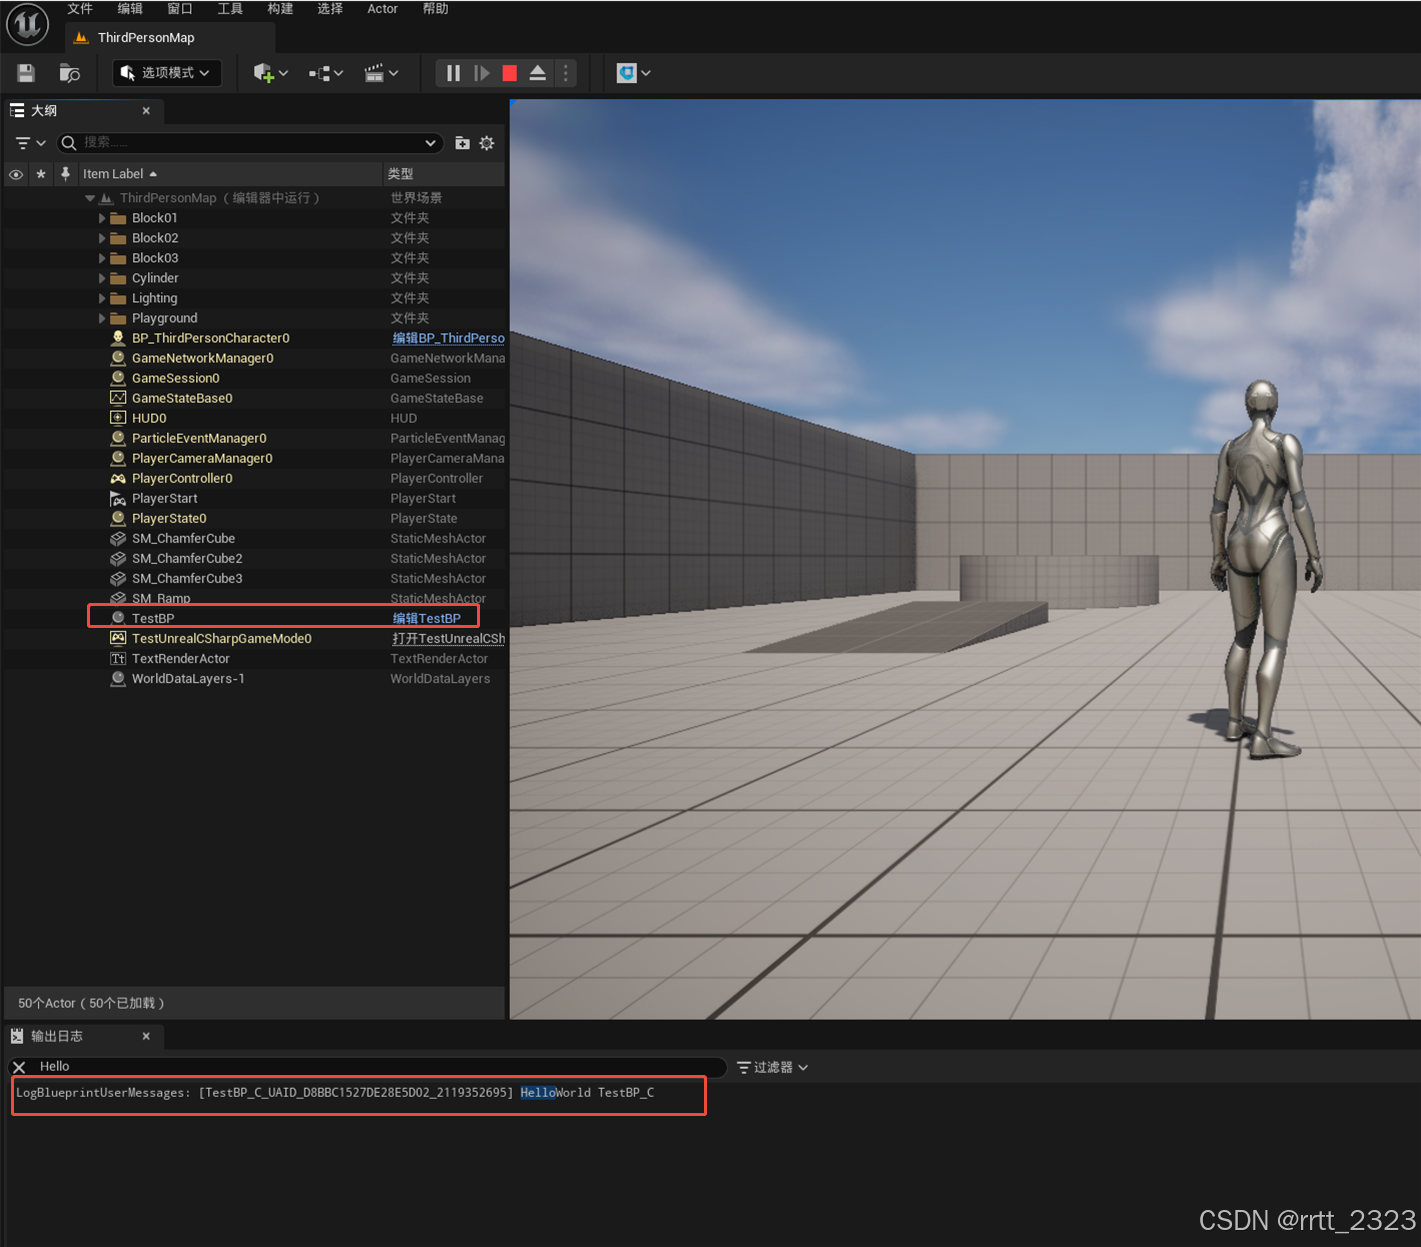Viewport: 1421px width, 1247px height.
Task: Click the PlayerController0 gamepad icon
Action: pyautogui.click(x=118, y=478)
